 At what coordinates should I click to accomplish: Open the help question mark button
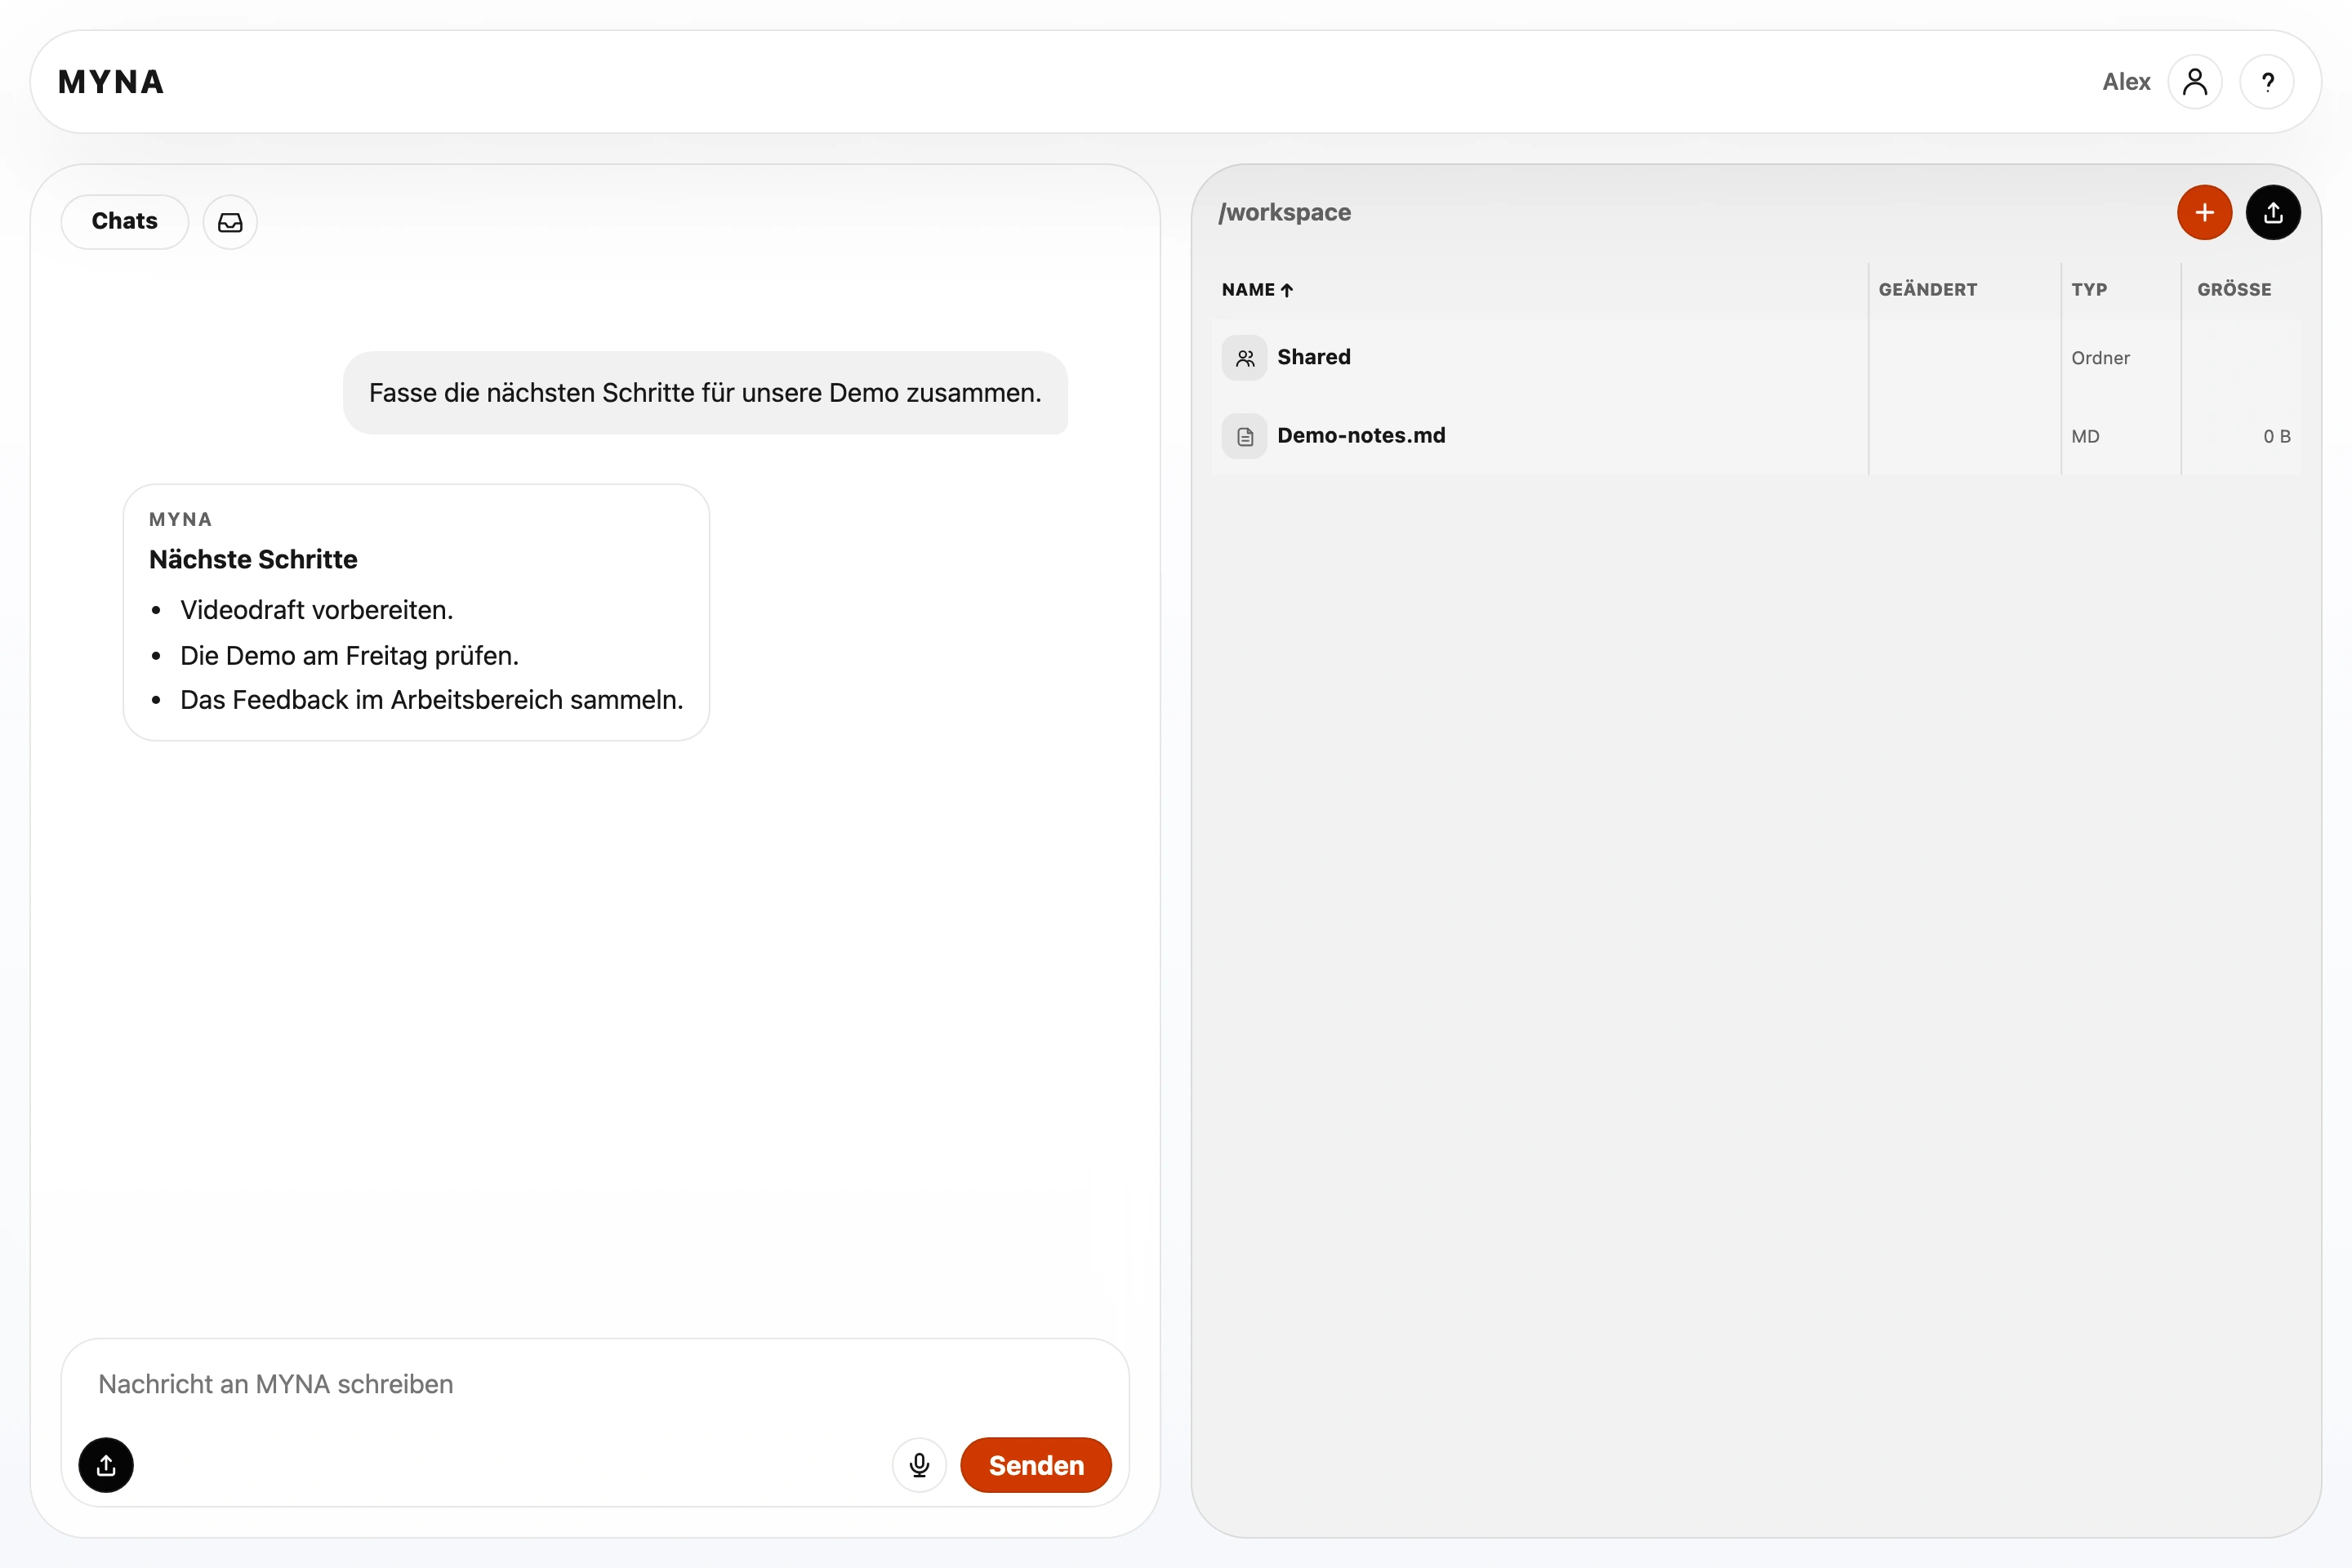tap(2267, 82)
